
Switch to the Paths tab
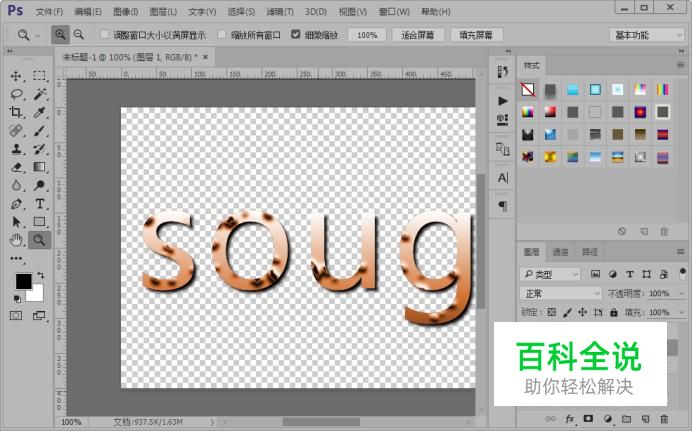click(x=590, y=252)
